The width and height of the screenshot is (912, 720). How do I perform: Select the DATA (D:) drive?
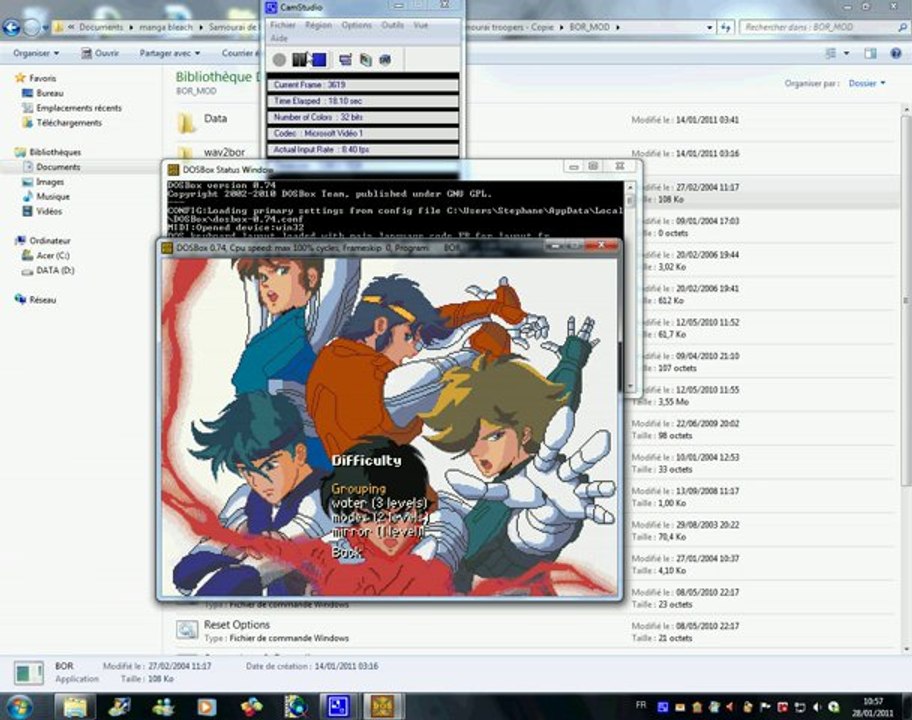(55, 270)
